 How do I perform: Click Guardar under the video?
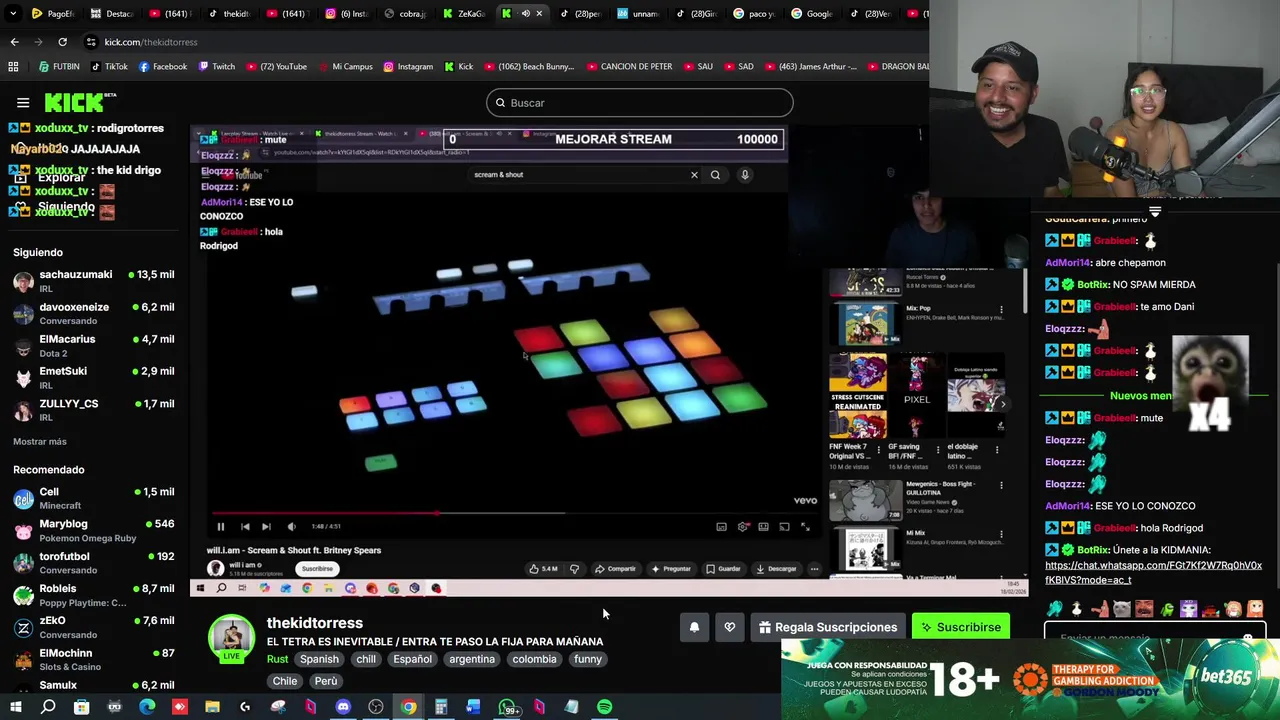click(723, 569)
